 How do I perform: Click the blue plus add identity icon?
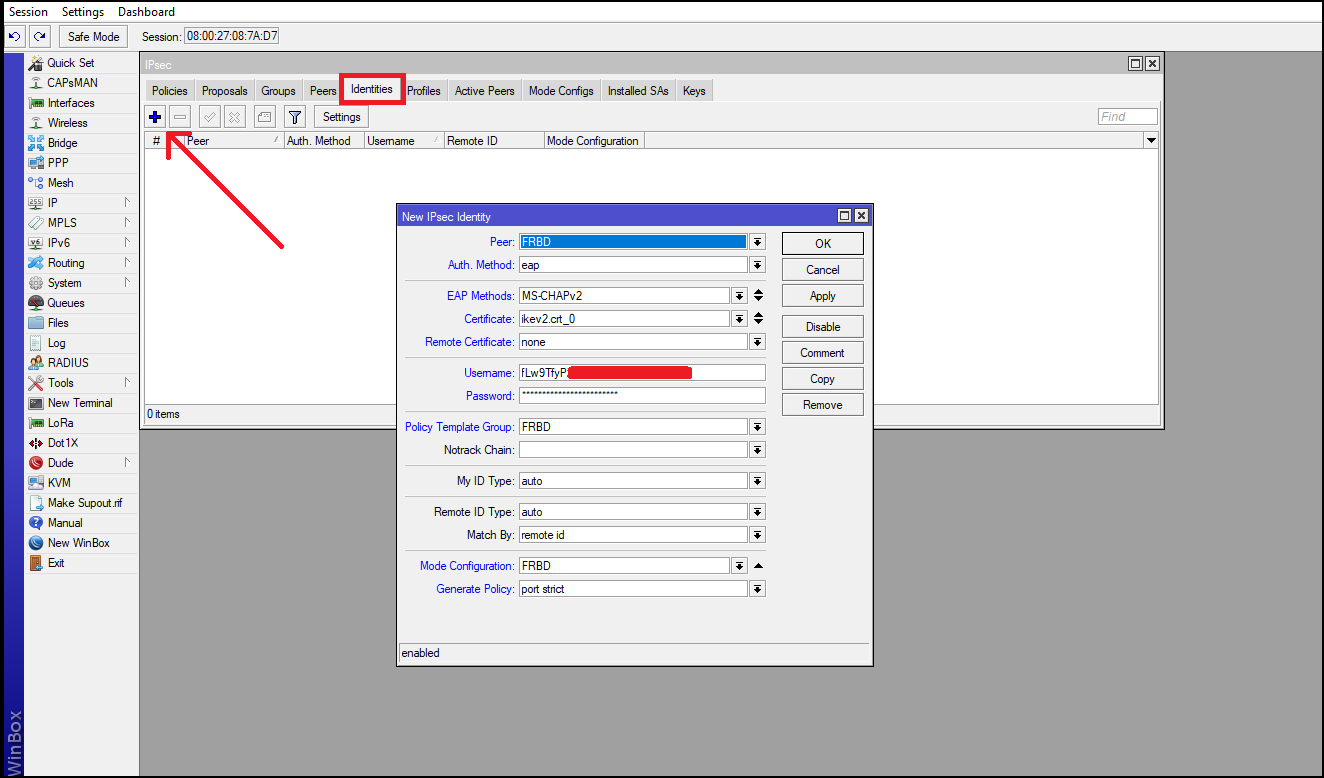(x=155, y=117)
